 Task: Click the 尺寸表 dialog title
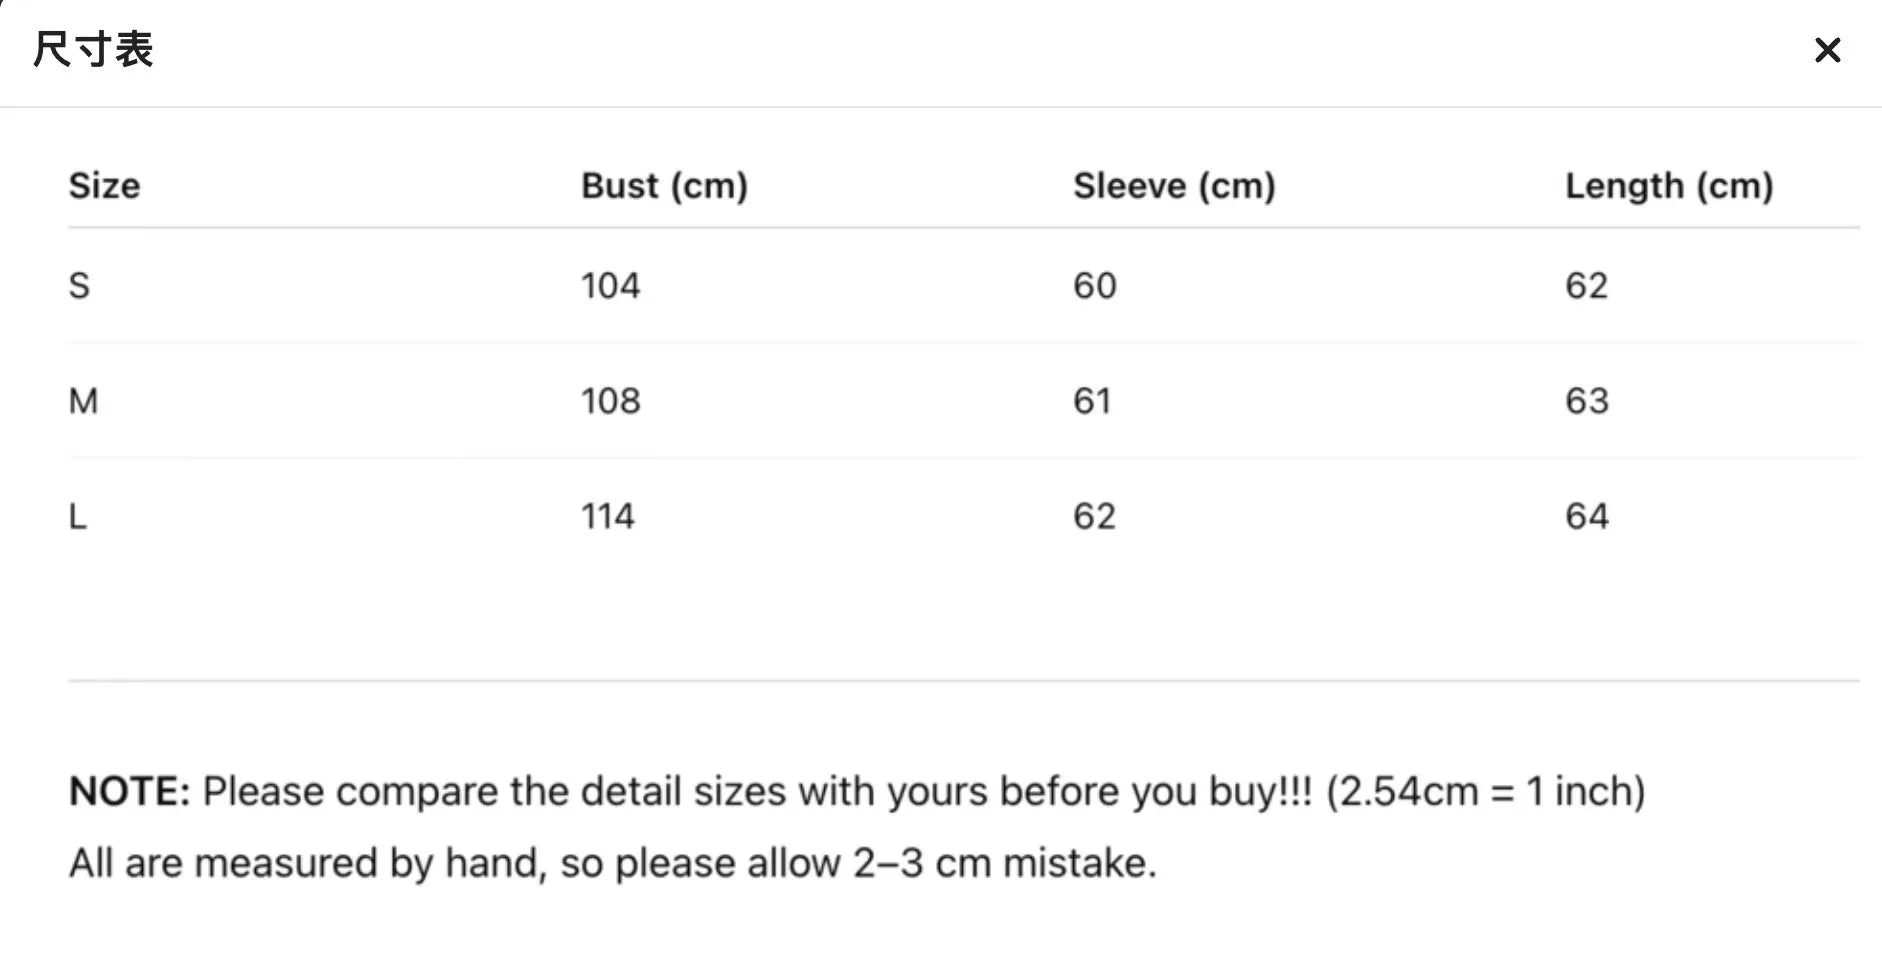click(91, 48)
